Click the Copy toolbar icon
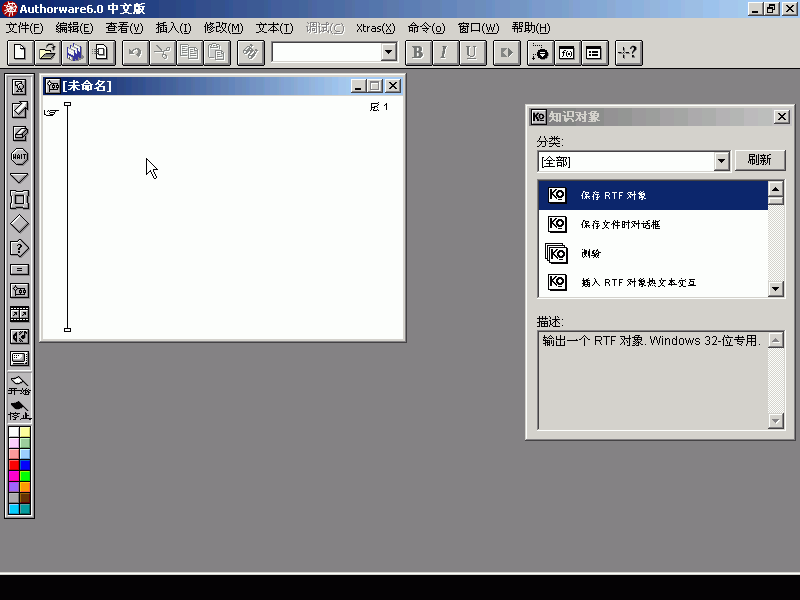The image size is (800, 600). coord(189,53)
